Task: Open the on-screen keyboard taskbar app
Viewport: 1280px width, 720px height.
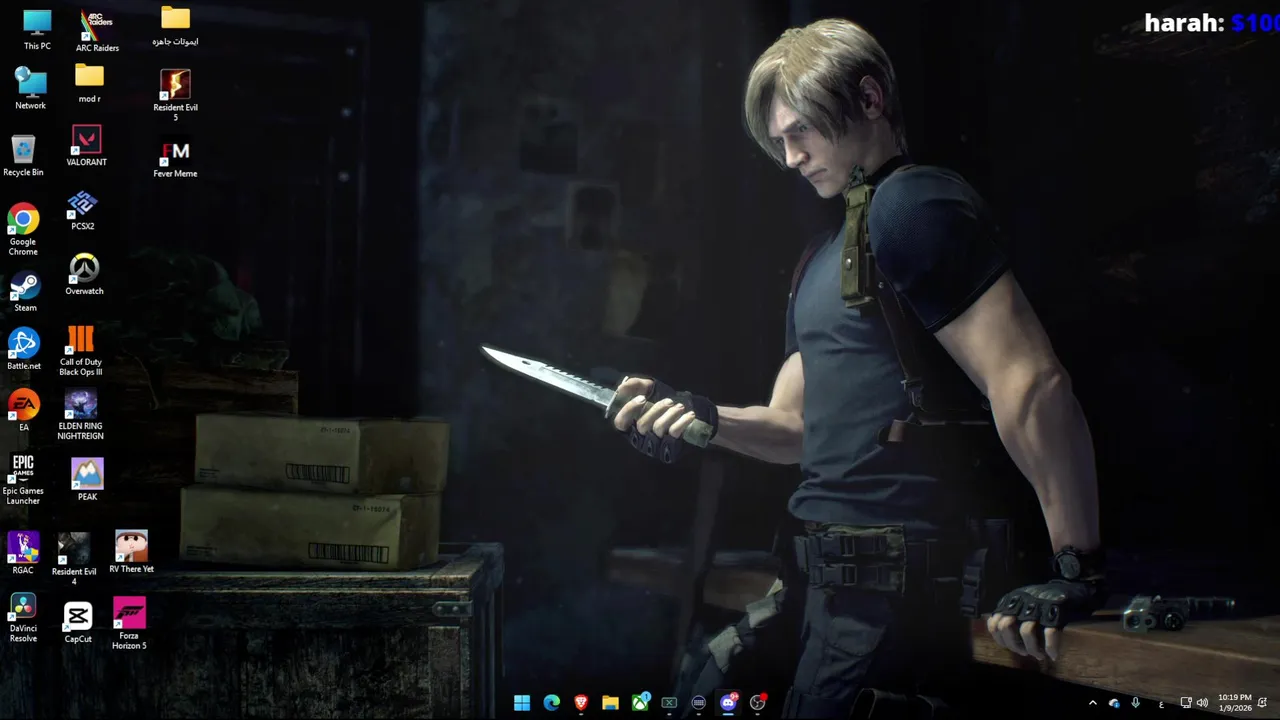Action: (x=698, y=703)
